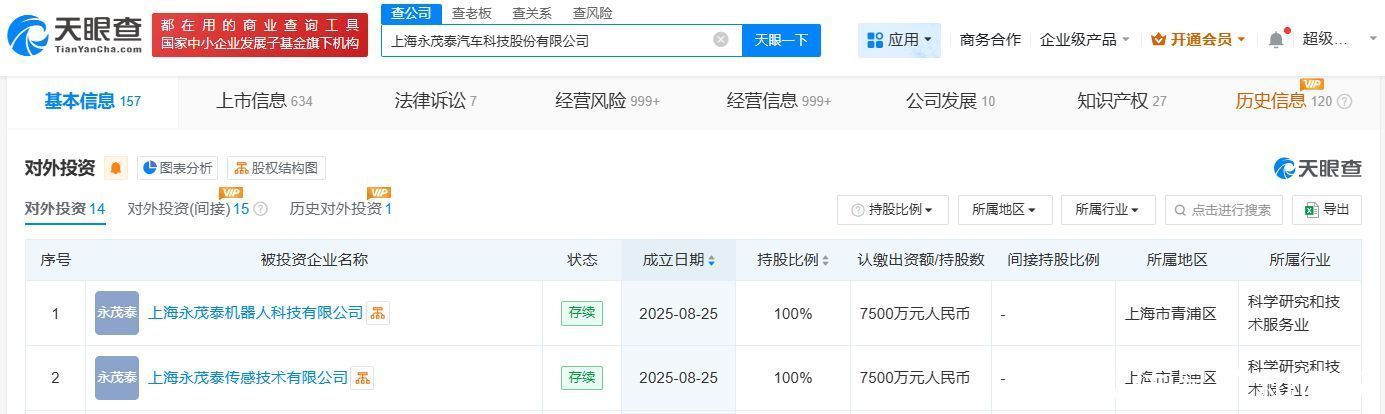Switch to 查老板 search tab
This screenshot has width=1385, height=414.
pos(471,13)
